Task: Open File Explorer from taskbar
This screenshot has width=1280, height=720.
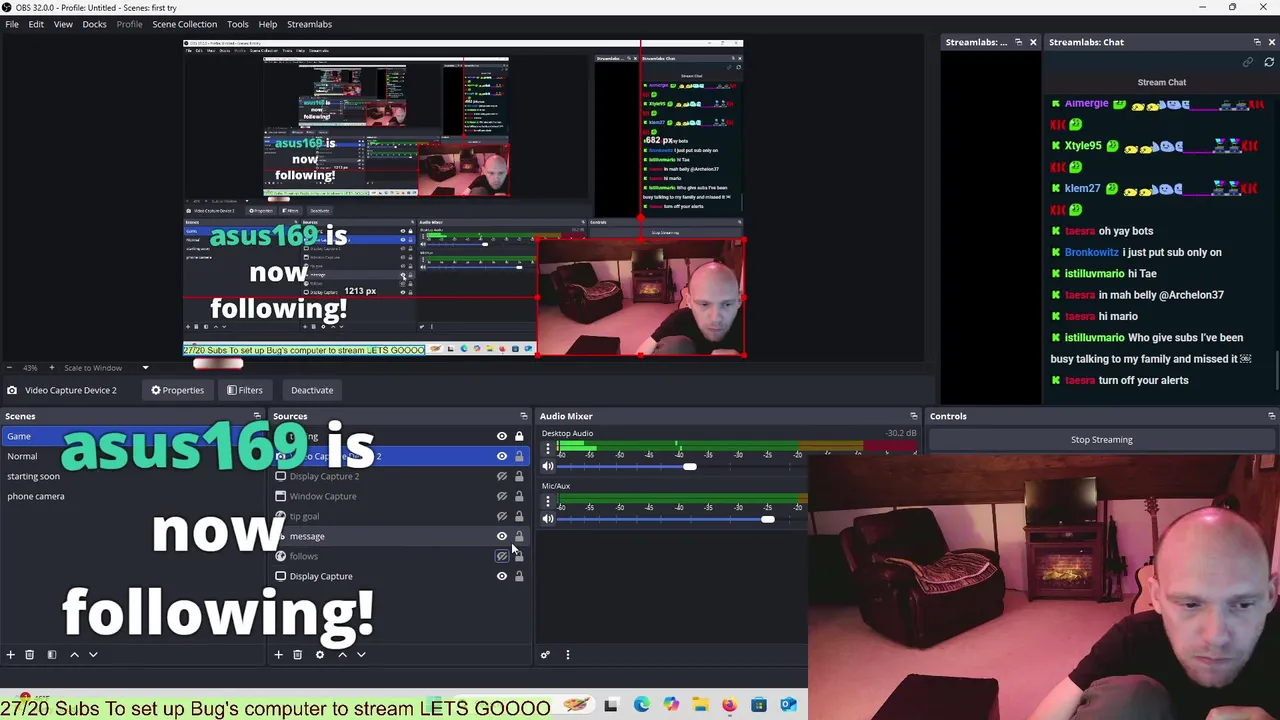Action: (700, 706)
